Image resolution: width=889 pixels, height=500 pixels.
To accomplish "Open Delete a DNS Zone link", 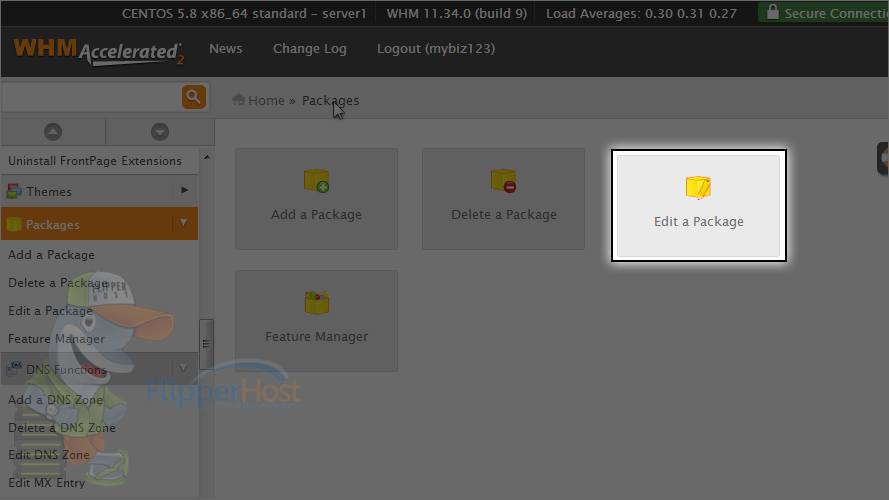I will point(62,427).
